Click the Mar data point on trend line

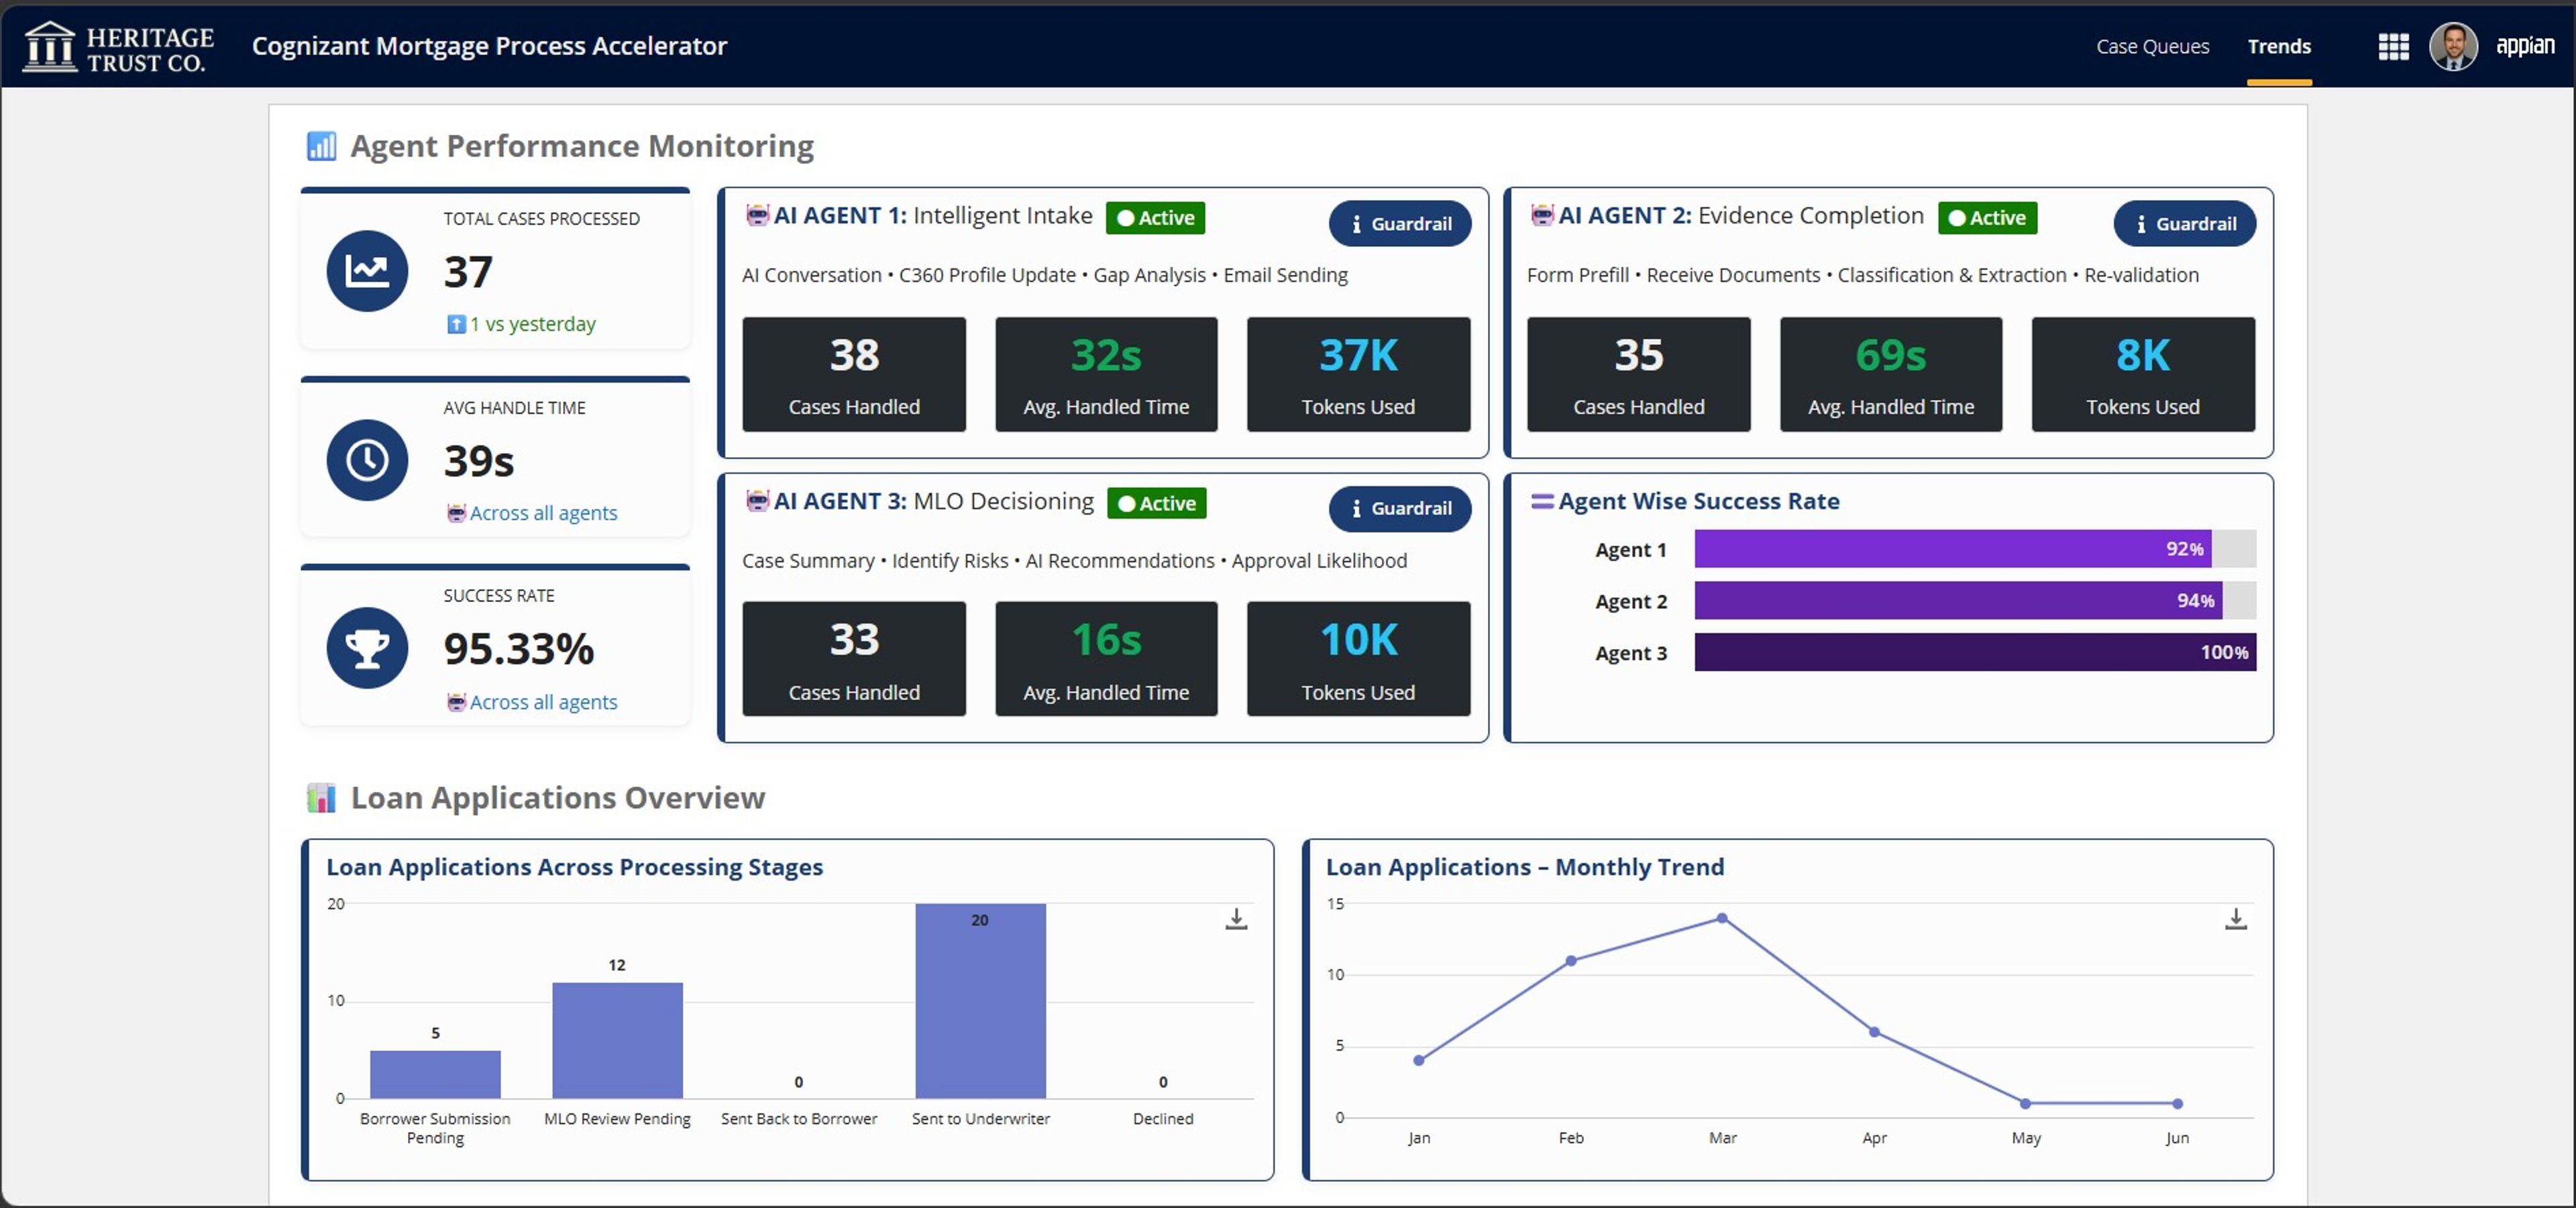tap(1722, 918)
